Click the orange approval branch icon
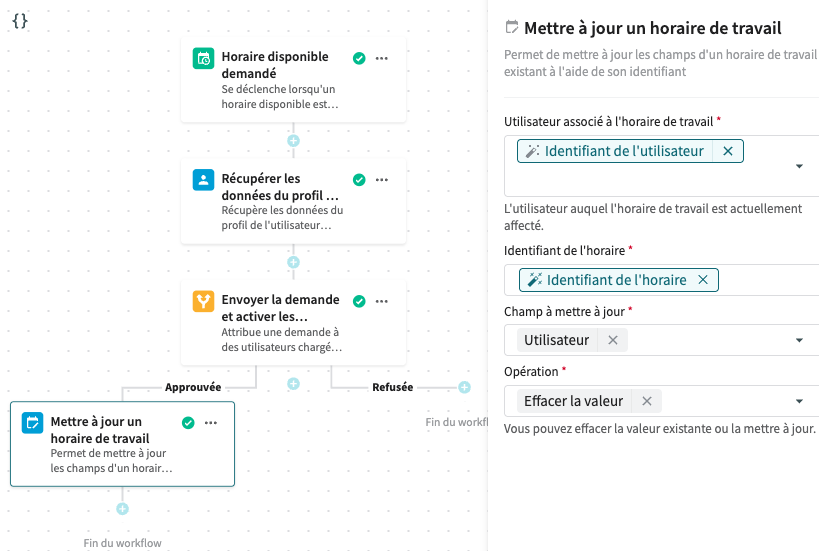The image size is (819, 551). click(203, 301)
